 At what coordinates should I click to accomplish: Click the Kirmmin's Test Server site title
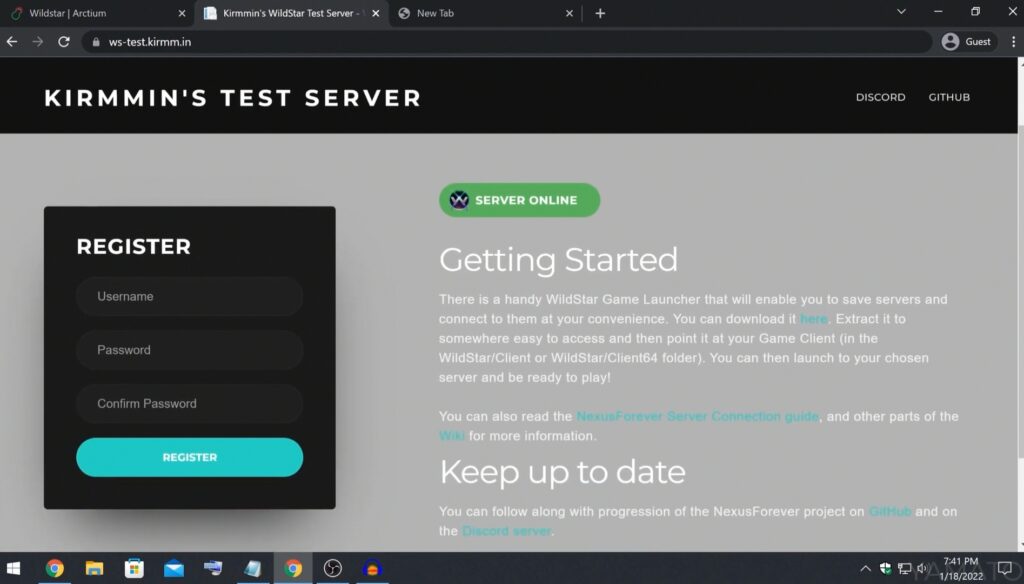click(232, 98)
